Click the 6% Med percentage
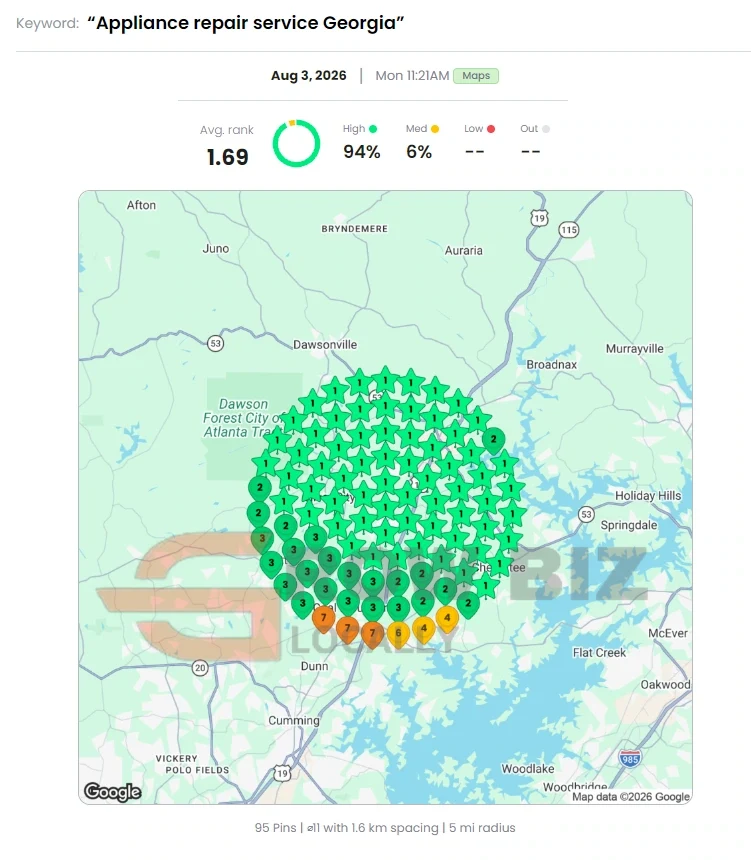The height and width of the screenshot is (860, 751). pos(419,152)
